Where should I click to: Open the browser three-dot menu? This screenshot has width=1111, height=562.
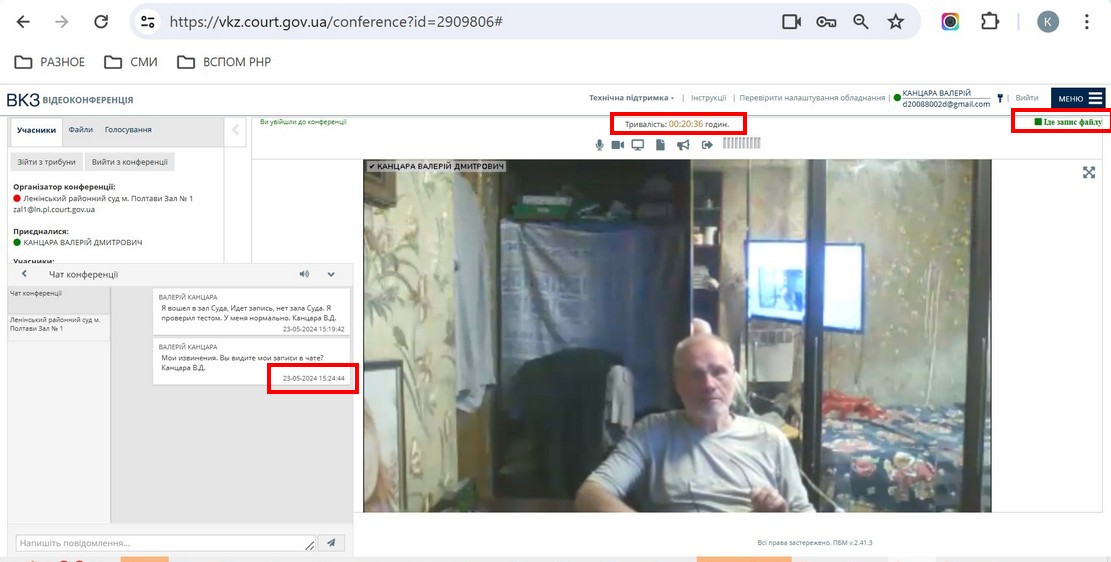point(1086,21)
